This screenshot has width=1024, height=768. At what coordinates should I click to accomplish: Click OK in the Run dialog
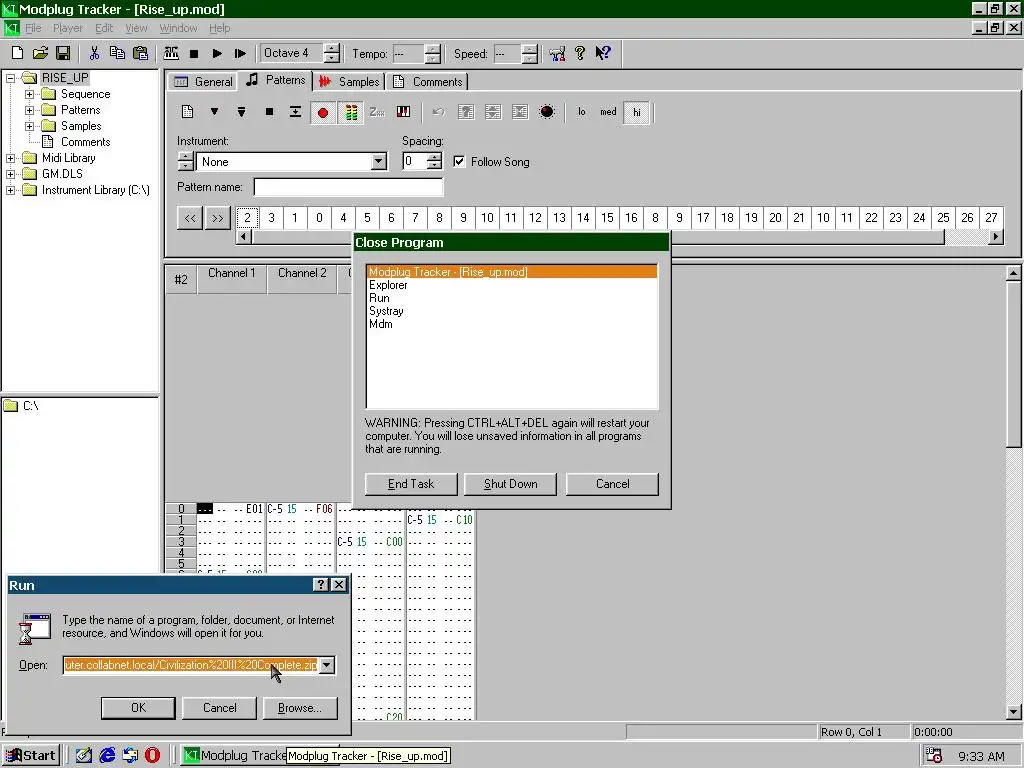pyautogui.click(x=138, y=708)
